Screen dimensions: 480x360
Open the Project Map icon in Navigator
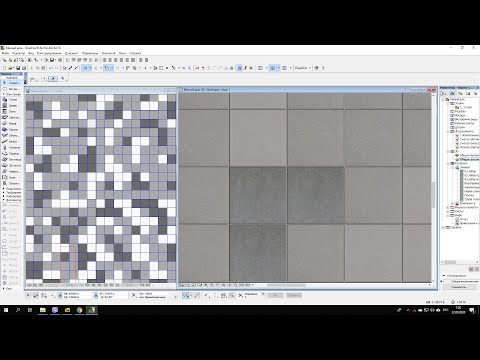(452, 94)
